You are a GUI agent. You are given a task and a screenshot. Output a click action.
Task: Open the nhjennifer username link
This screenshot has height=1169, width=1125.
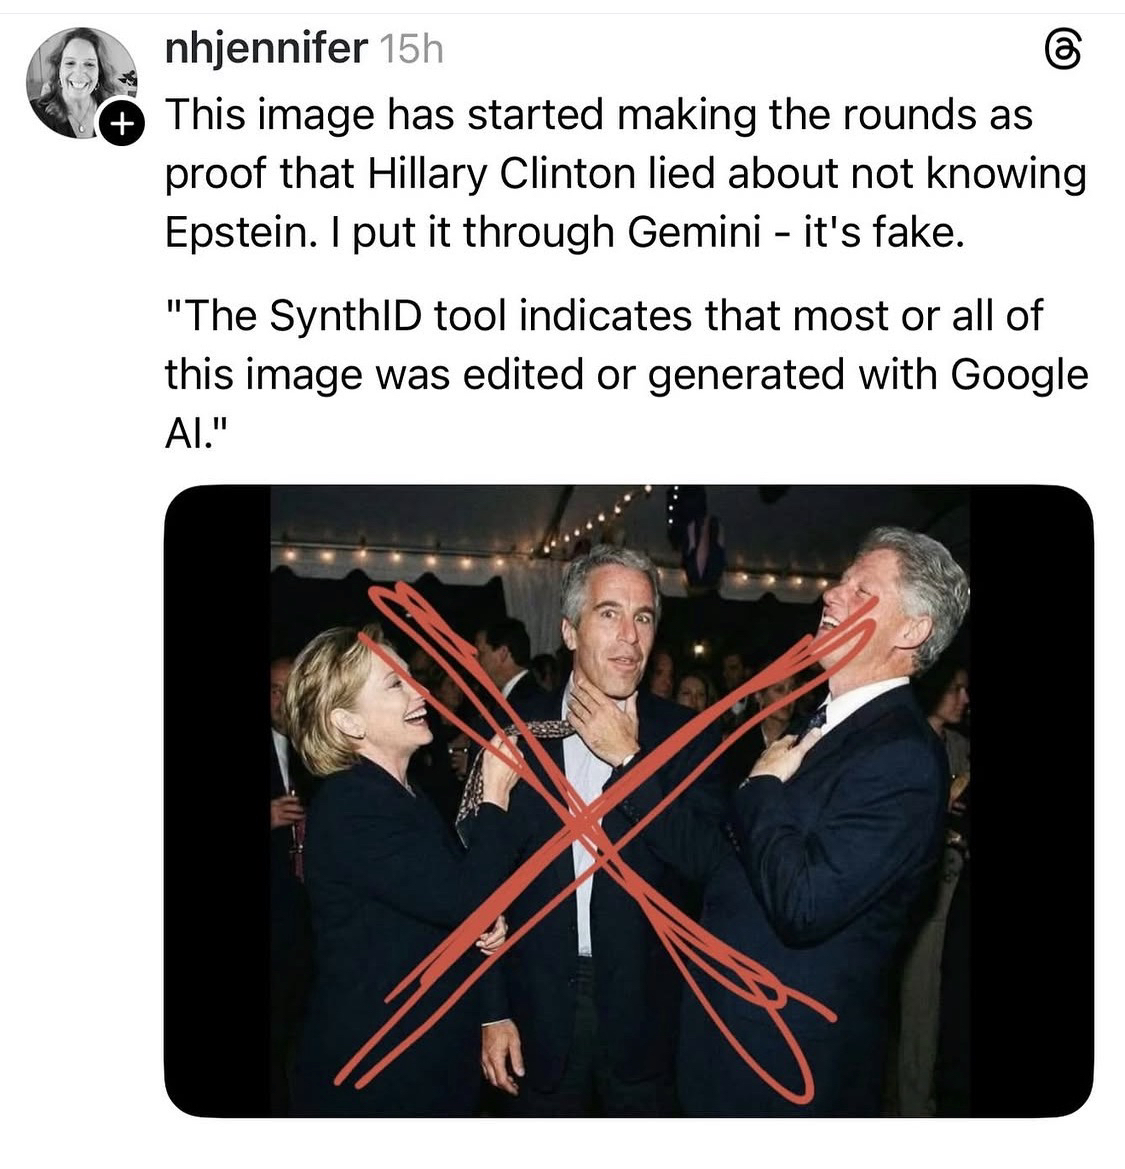tap(266, 49)
